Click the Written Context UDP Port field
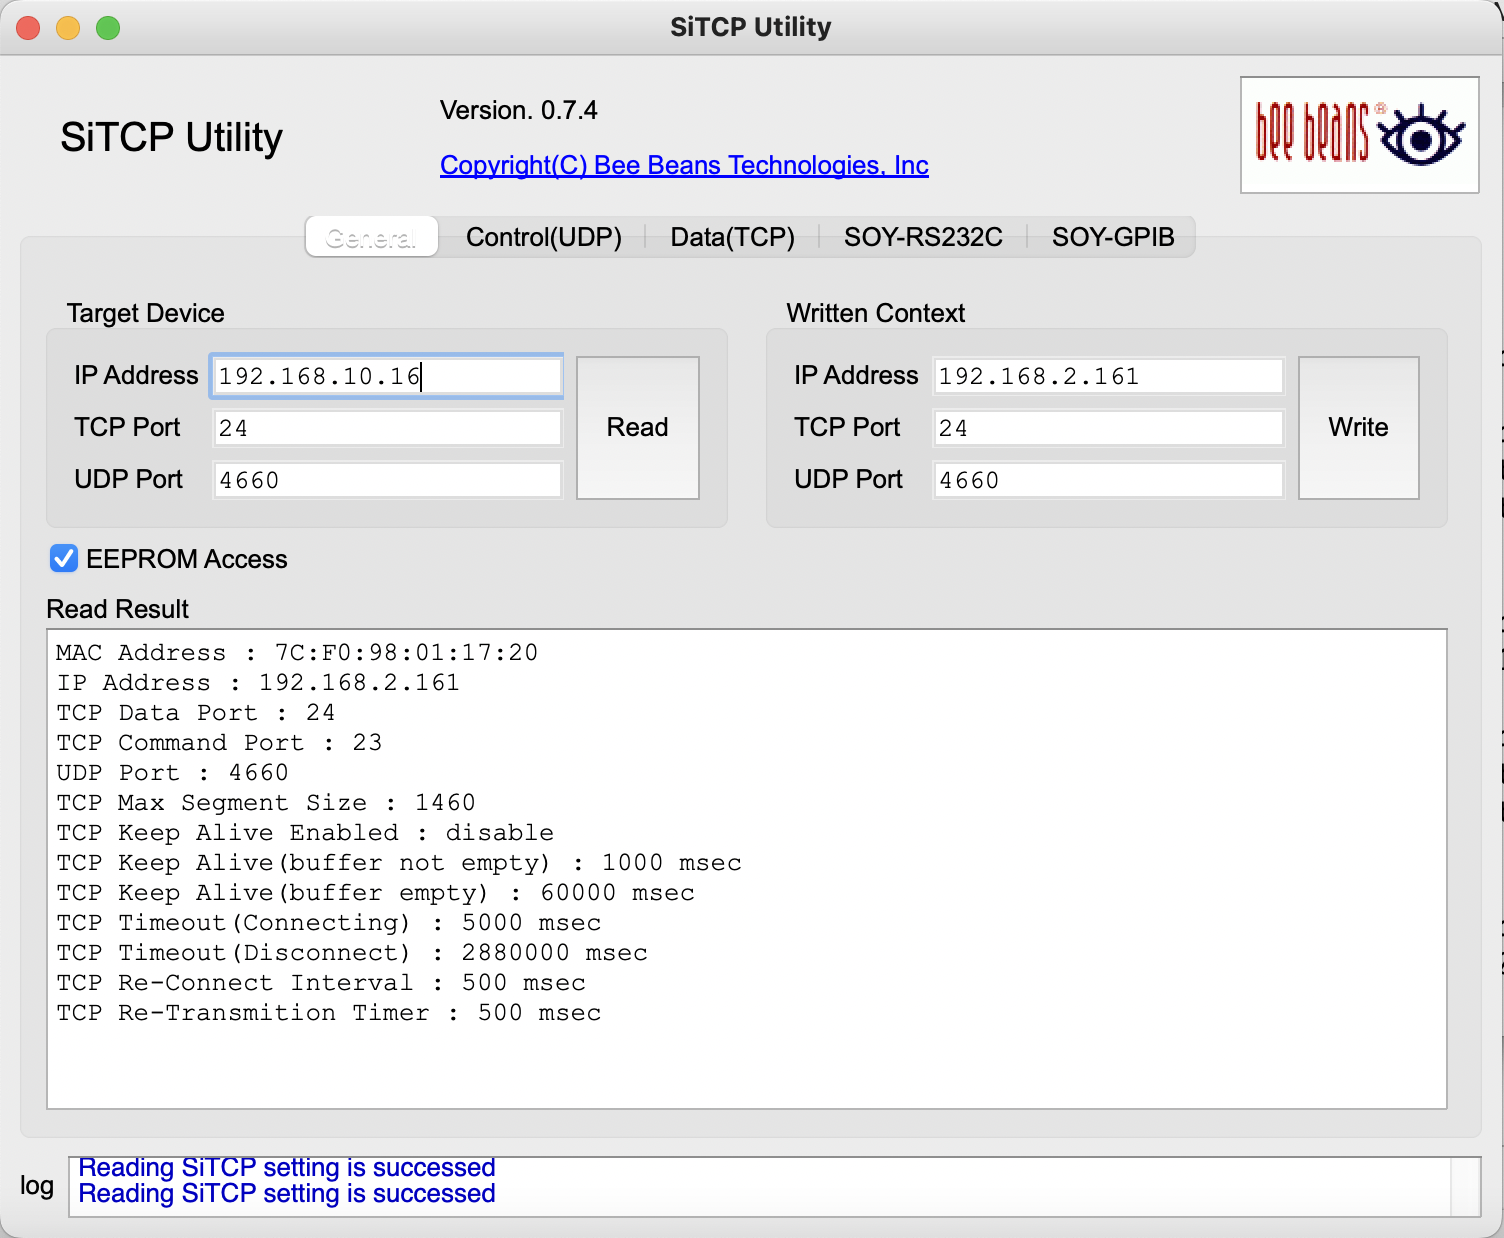The image size is (1504, 1238). tap(1107, 480)
